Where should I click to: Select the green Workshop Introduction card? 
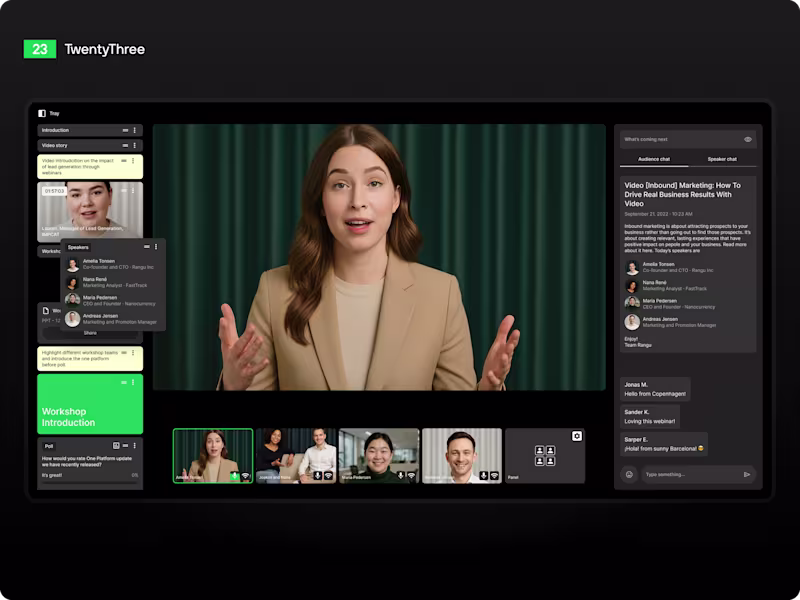90,404
